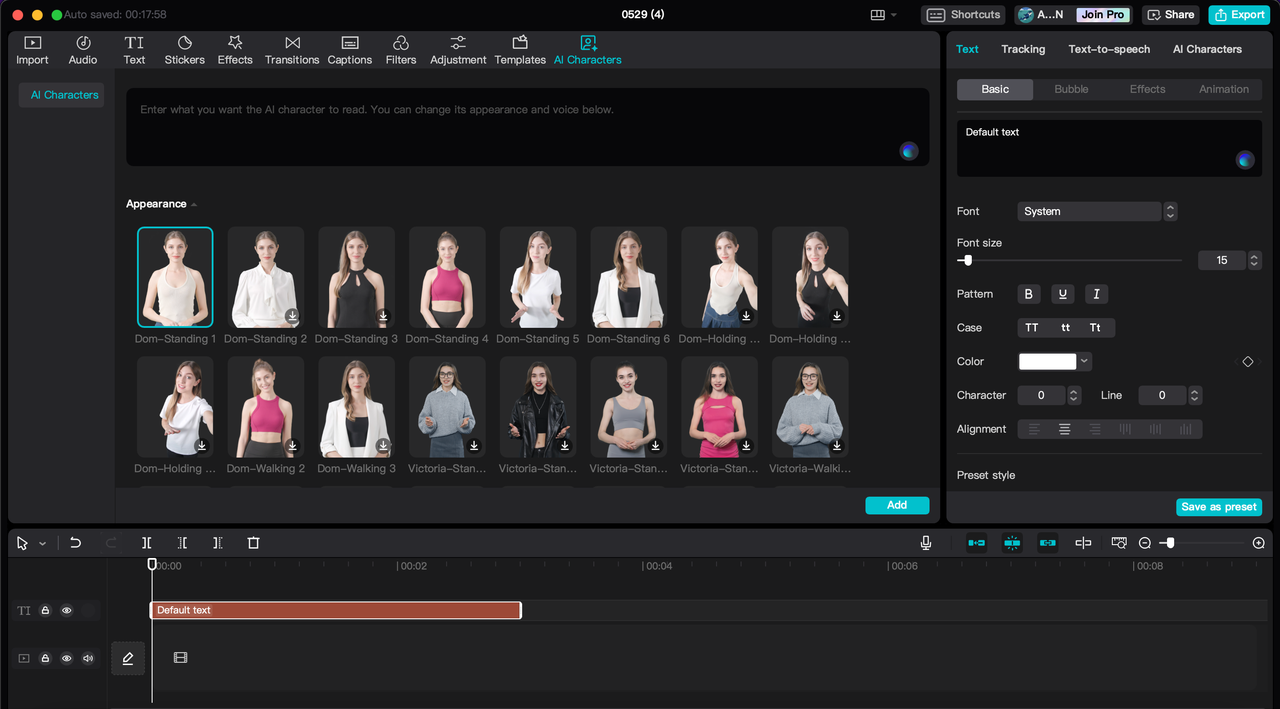
Task: Select the Dom-Standing 4 character thumbnail
Action: coord(447,277)
